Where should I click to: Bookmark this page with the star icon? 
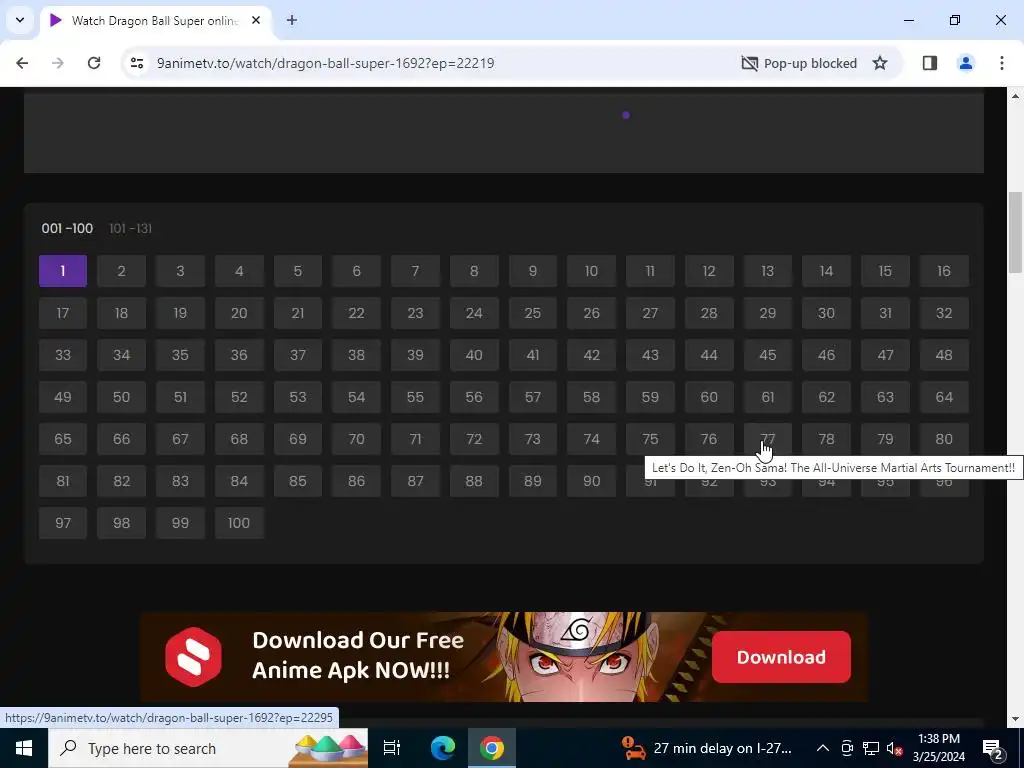pos(880,63)
